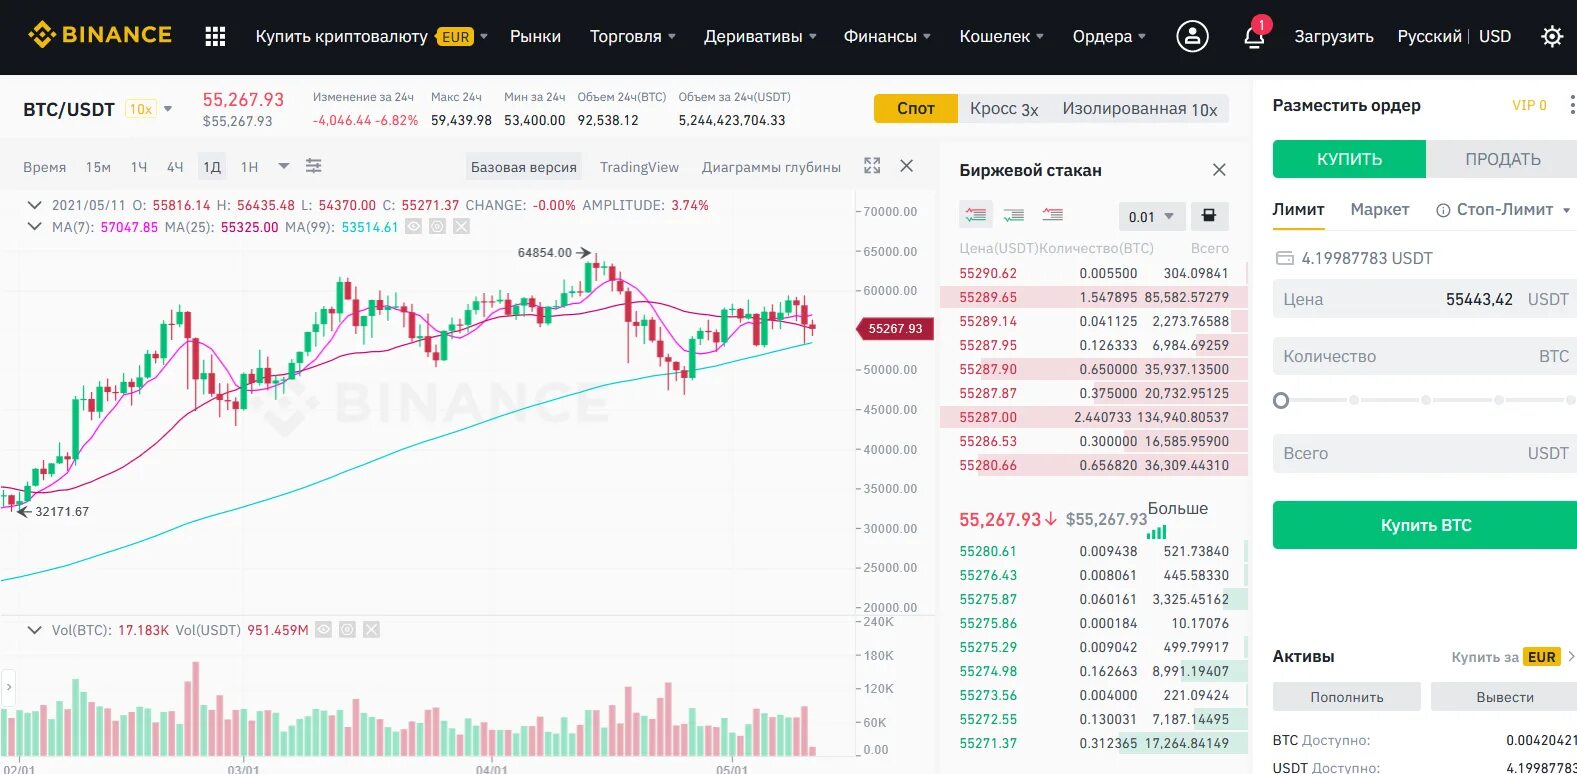Focus the Цена input field

click(1425, 299)
